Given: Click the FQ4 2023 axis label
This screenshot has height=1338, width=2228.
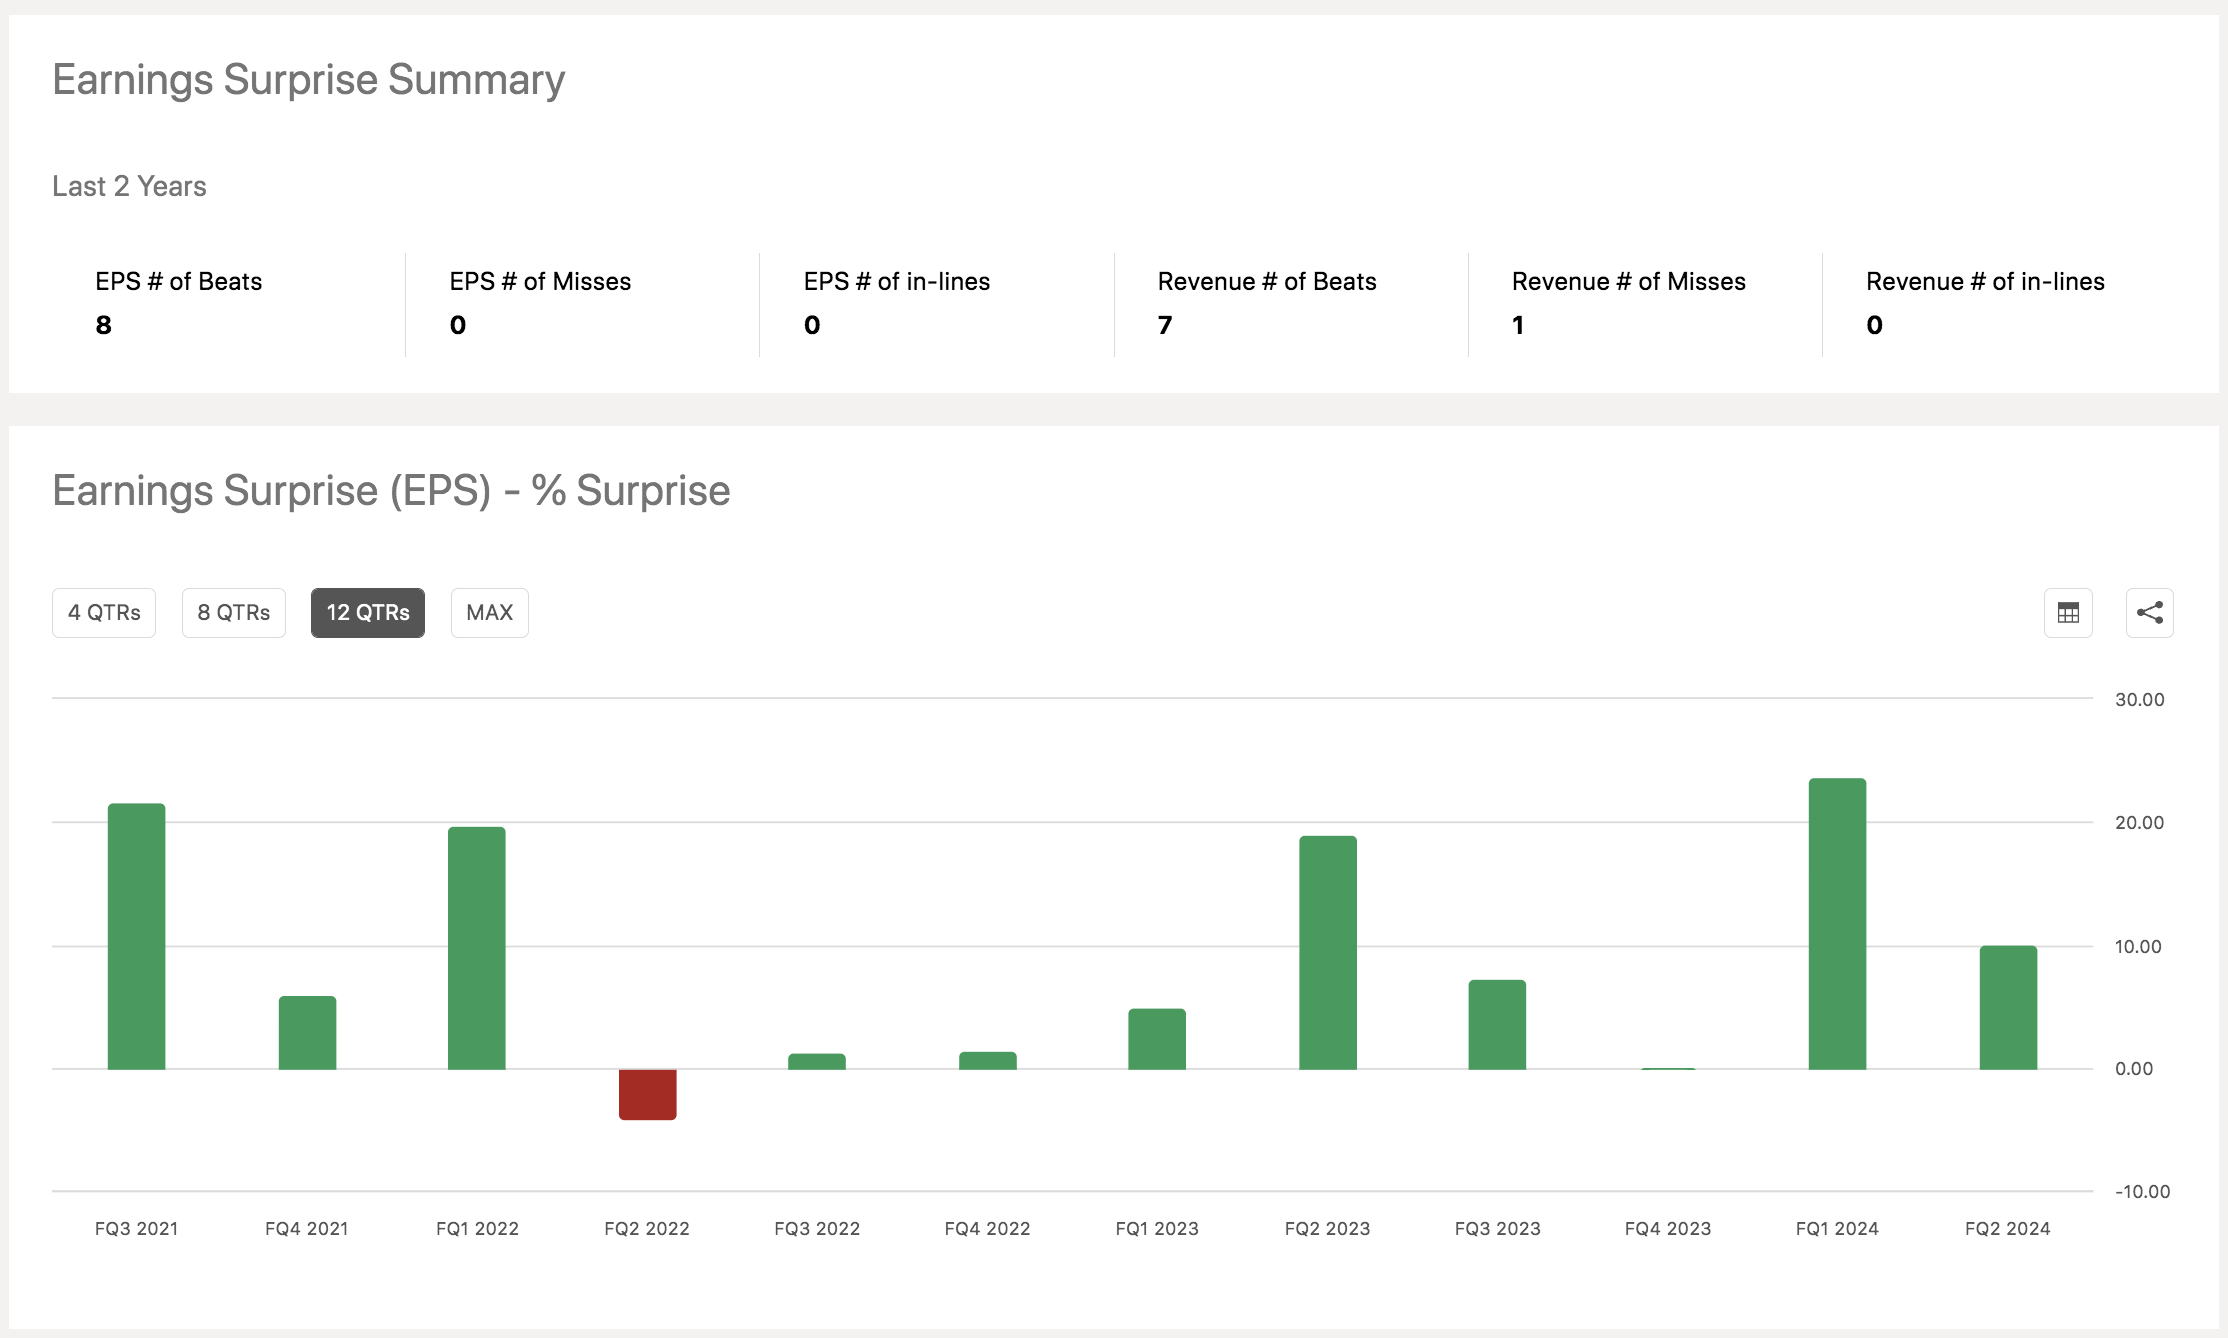Looking at the screenshot, I should 1667,1228.
